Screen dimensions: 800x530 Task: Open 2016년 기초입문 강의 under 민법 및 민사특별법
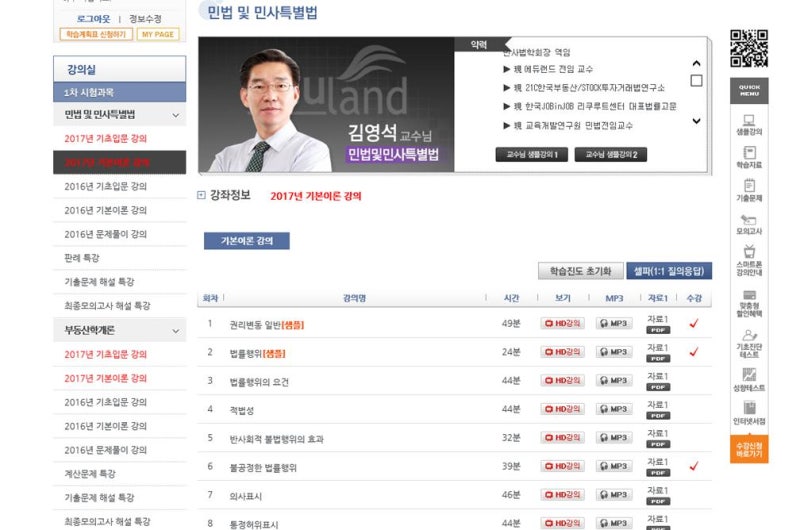point(106,187)
